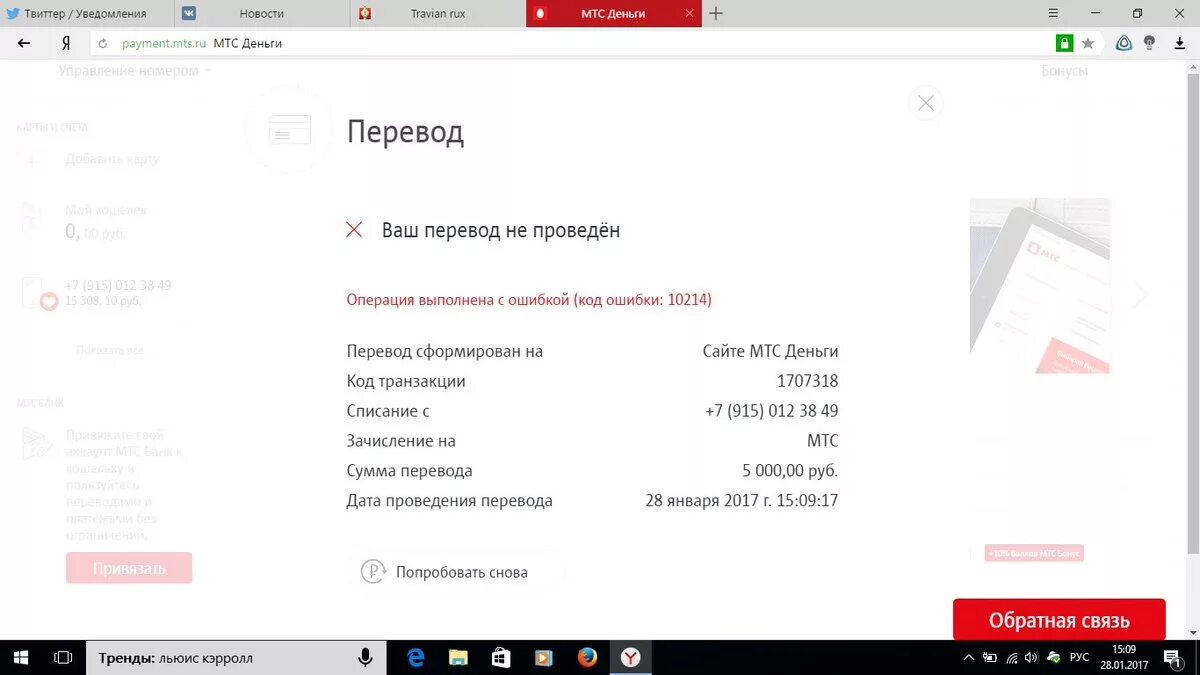Image resolution: width=1200 pixels, height=675 pixels.
Task: Open the Windows Start menu
Action: [x=21, y=658]
